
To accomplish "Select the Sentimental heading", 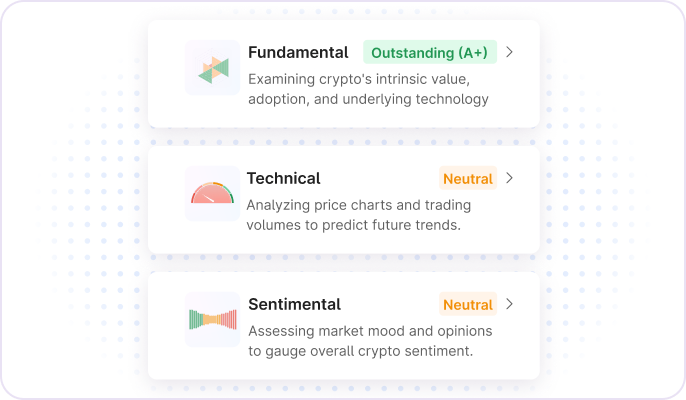I will click(294, 304).
